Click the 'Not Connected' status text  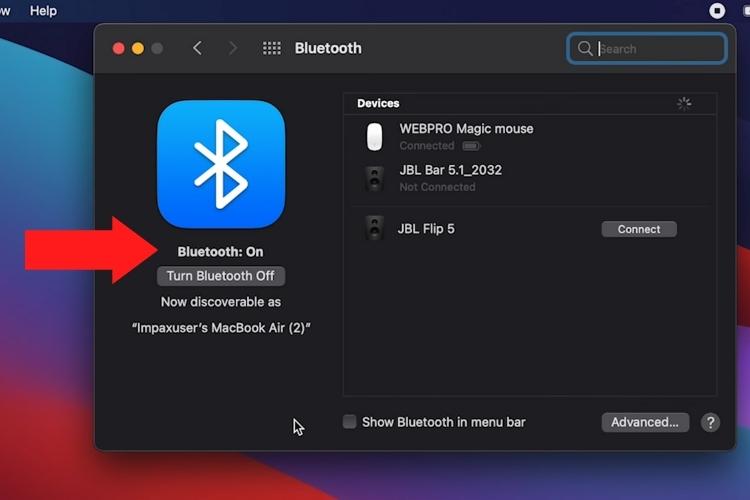(437, 187)
